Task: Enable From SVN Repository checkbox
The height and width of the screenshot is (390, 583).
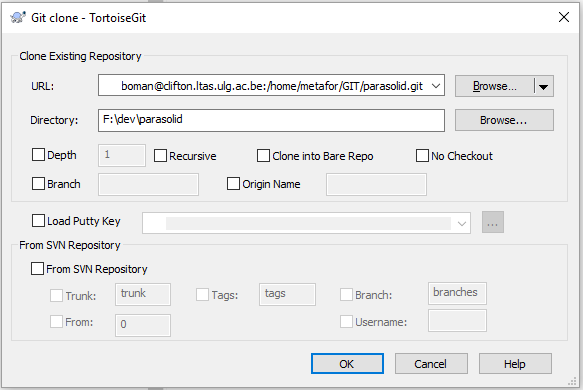Action: (37, 268)
